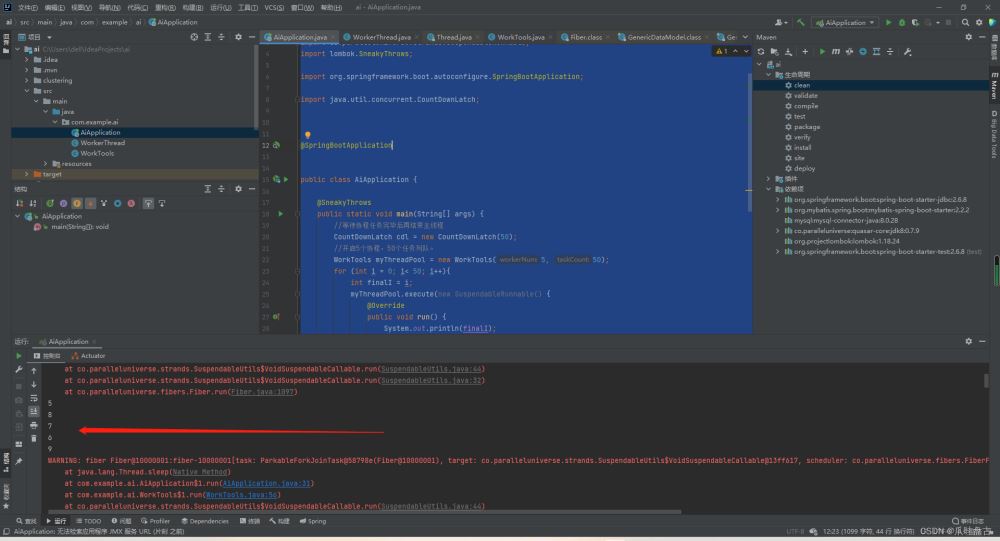Screen dimensions: 1000x541
Task: Open Fiber.java:1097 stack trace link
Action: [261, 392]
